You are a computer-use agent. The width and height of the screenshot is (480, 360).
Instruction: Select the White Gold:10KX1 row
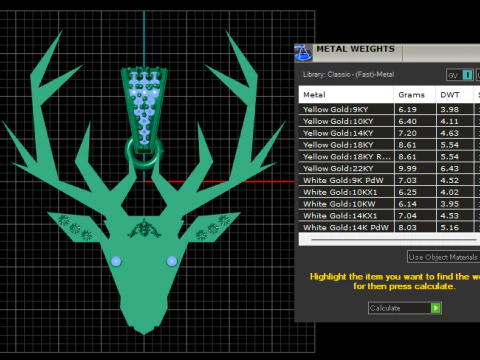pos(389,192)
